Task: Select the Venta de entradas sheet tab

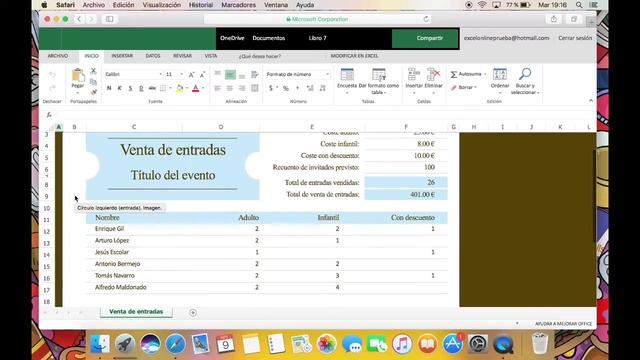Action: [x=136, y=311]
